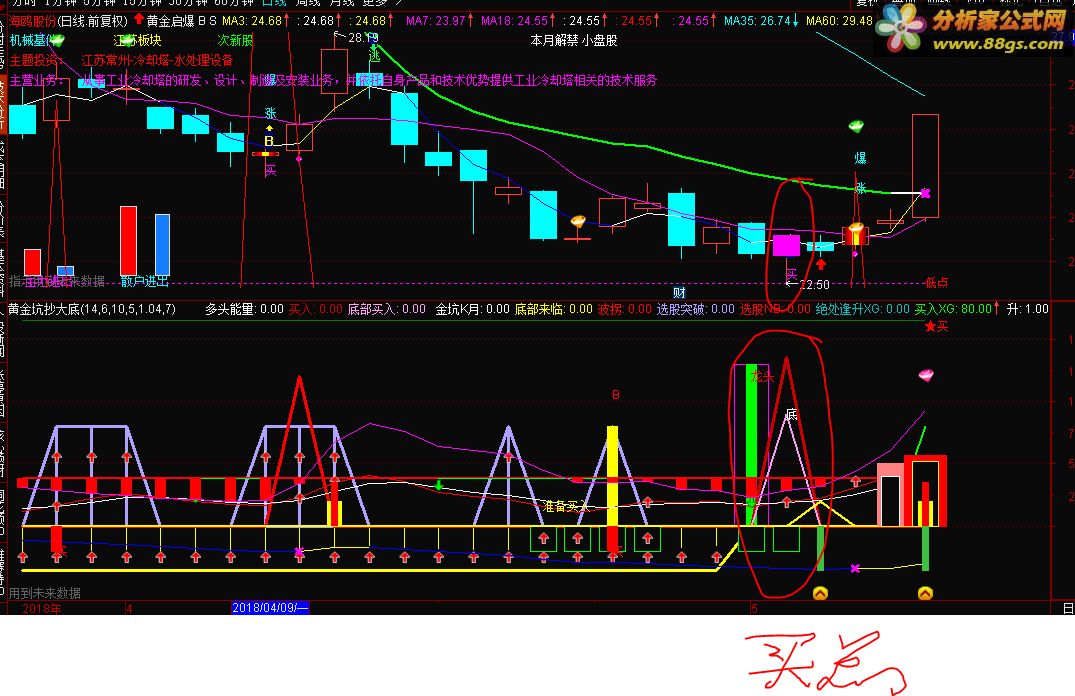1075x696 pixels.
Task: Click the 黄金启爆 indicator name
Action: click(x=171, y=21)
